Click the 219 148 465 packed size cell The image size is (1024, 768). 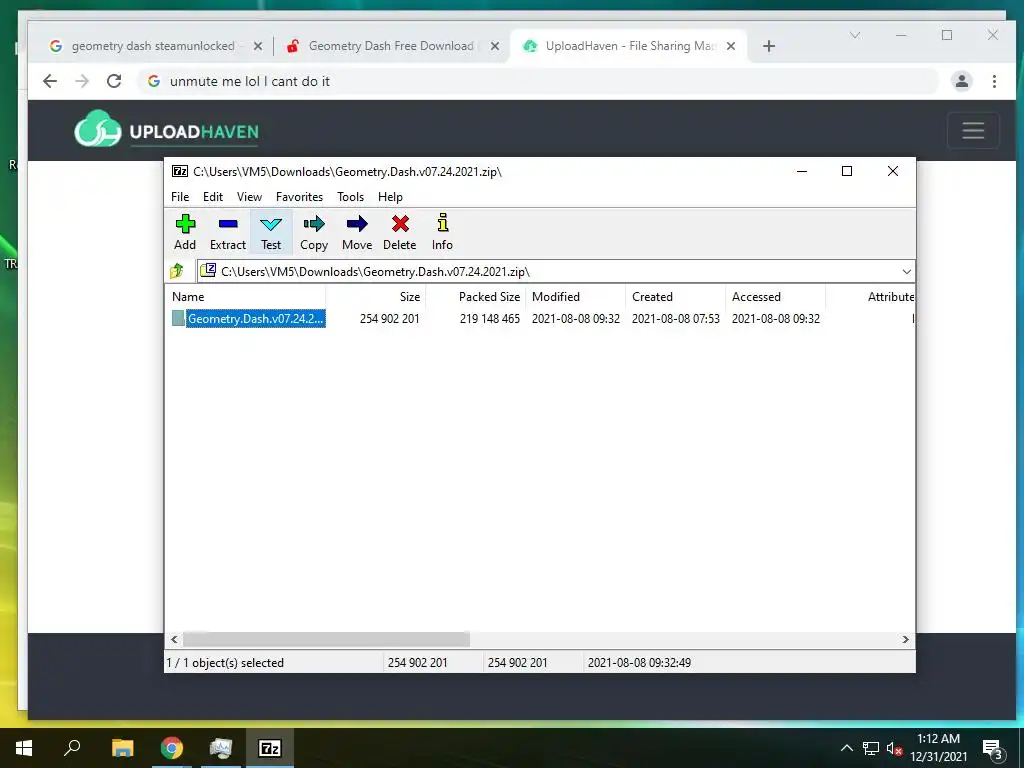(490, 319)
